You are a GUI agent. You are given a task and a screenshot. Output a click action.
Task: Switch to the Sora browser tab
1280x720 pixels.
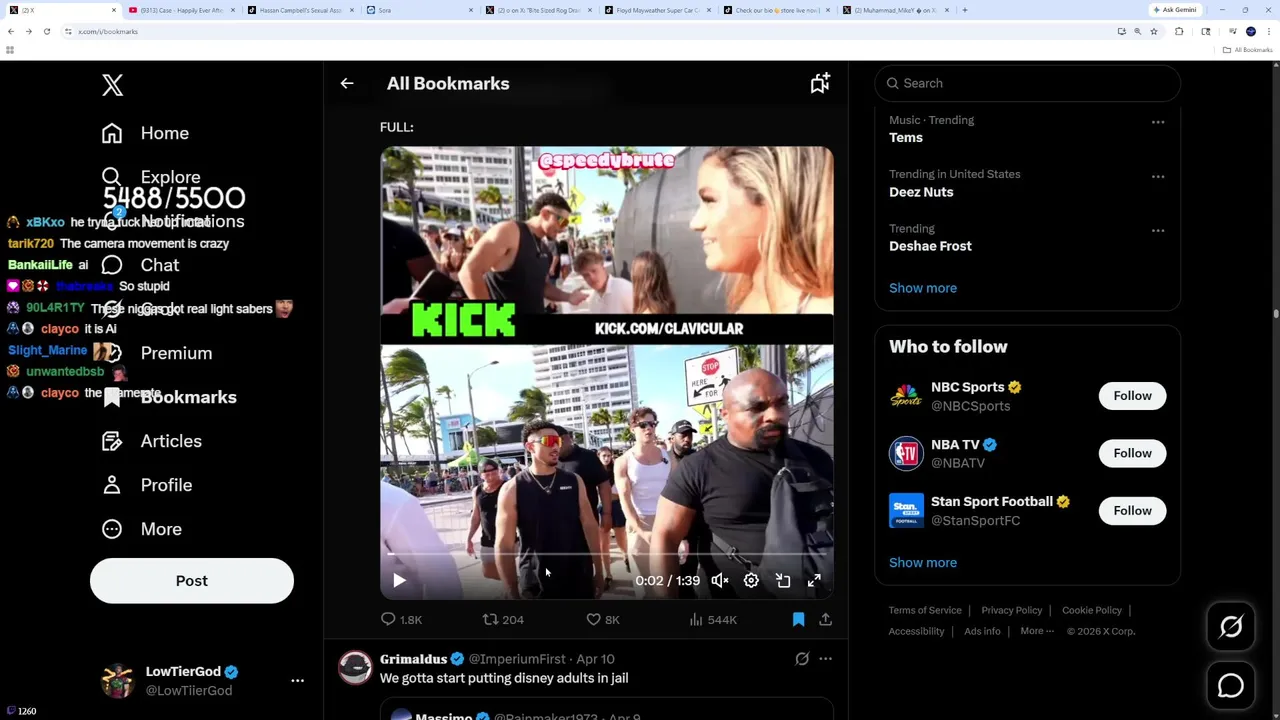click(x=420, y=10)
